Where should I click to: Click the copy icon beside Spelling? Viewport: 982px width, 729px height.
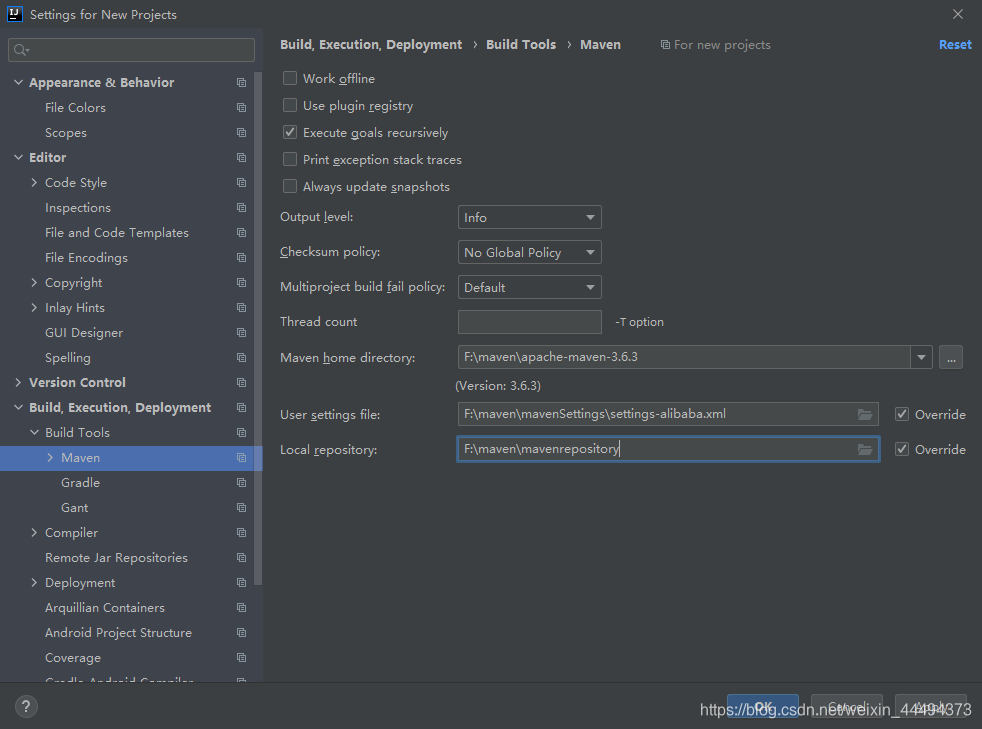pos(241,358)
